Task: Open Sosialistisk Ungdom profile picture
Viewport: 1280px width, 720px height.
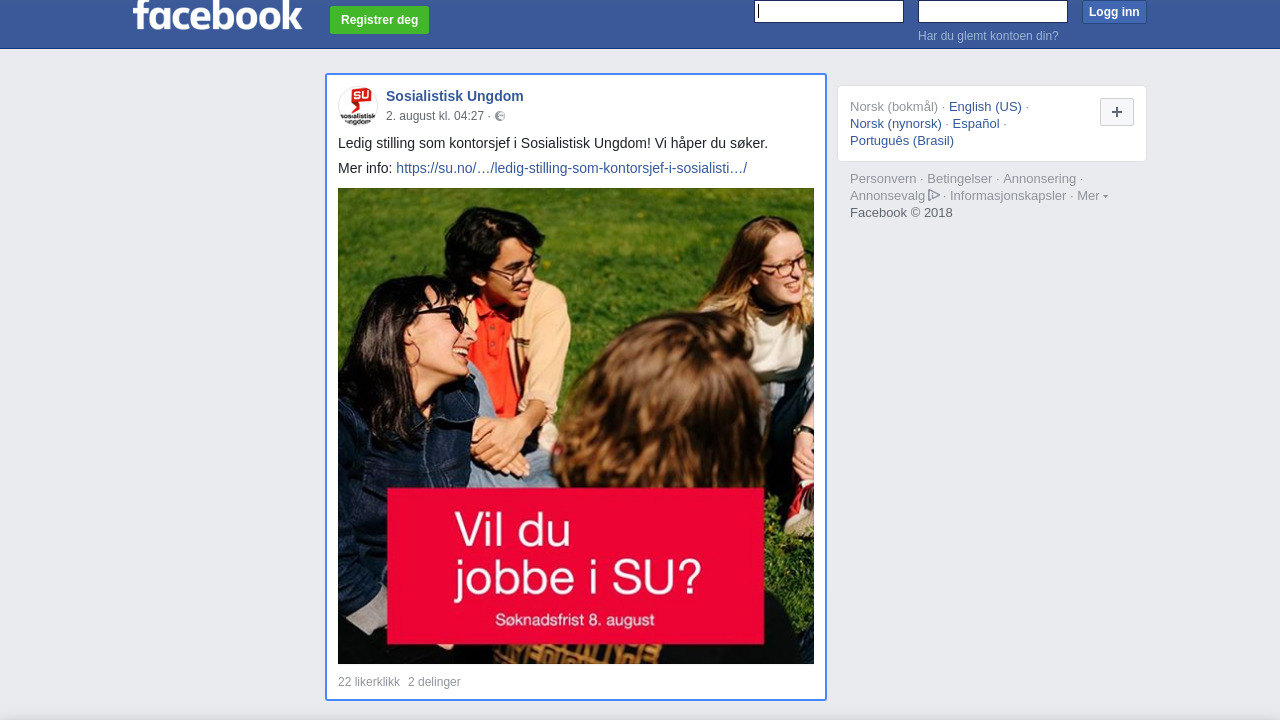Action: [358, 106]
